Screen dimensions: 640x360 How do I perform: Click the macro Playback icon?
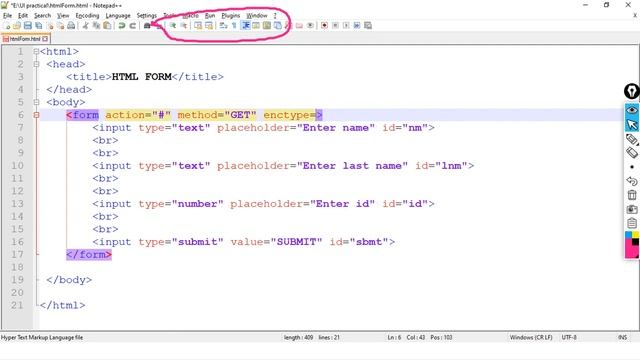pos(346,25)
